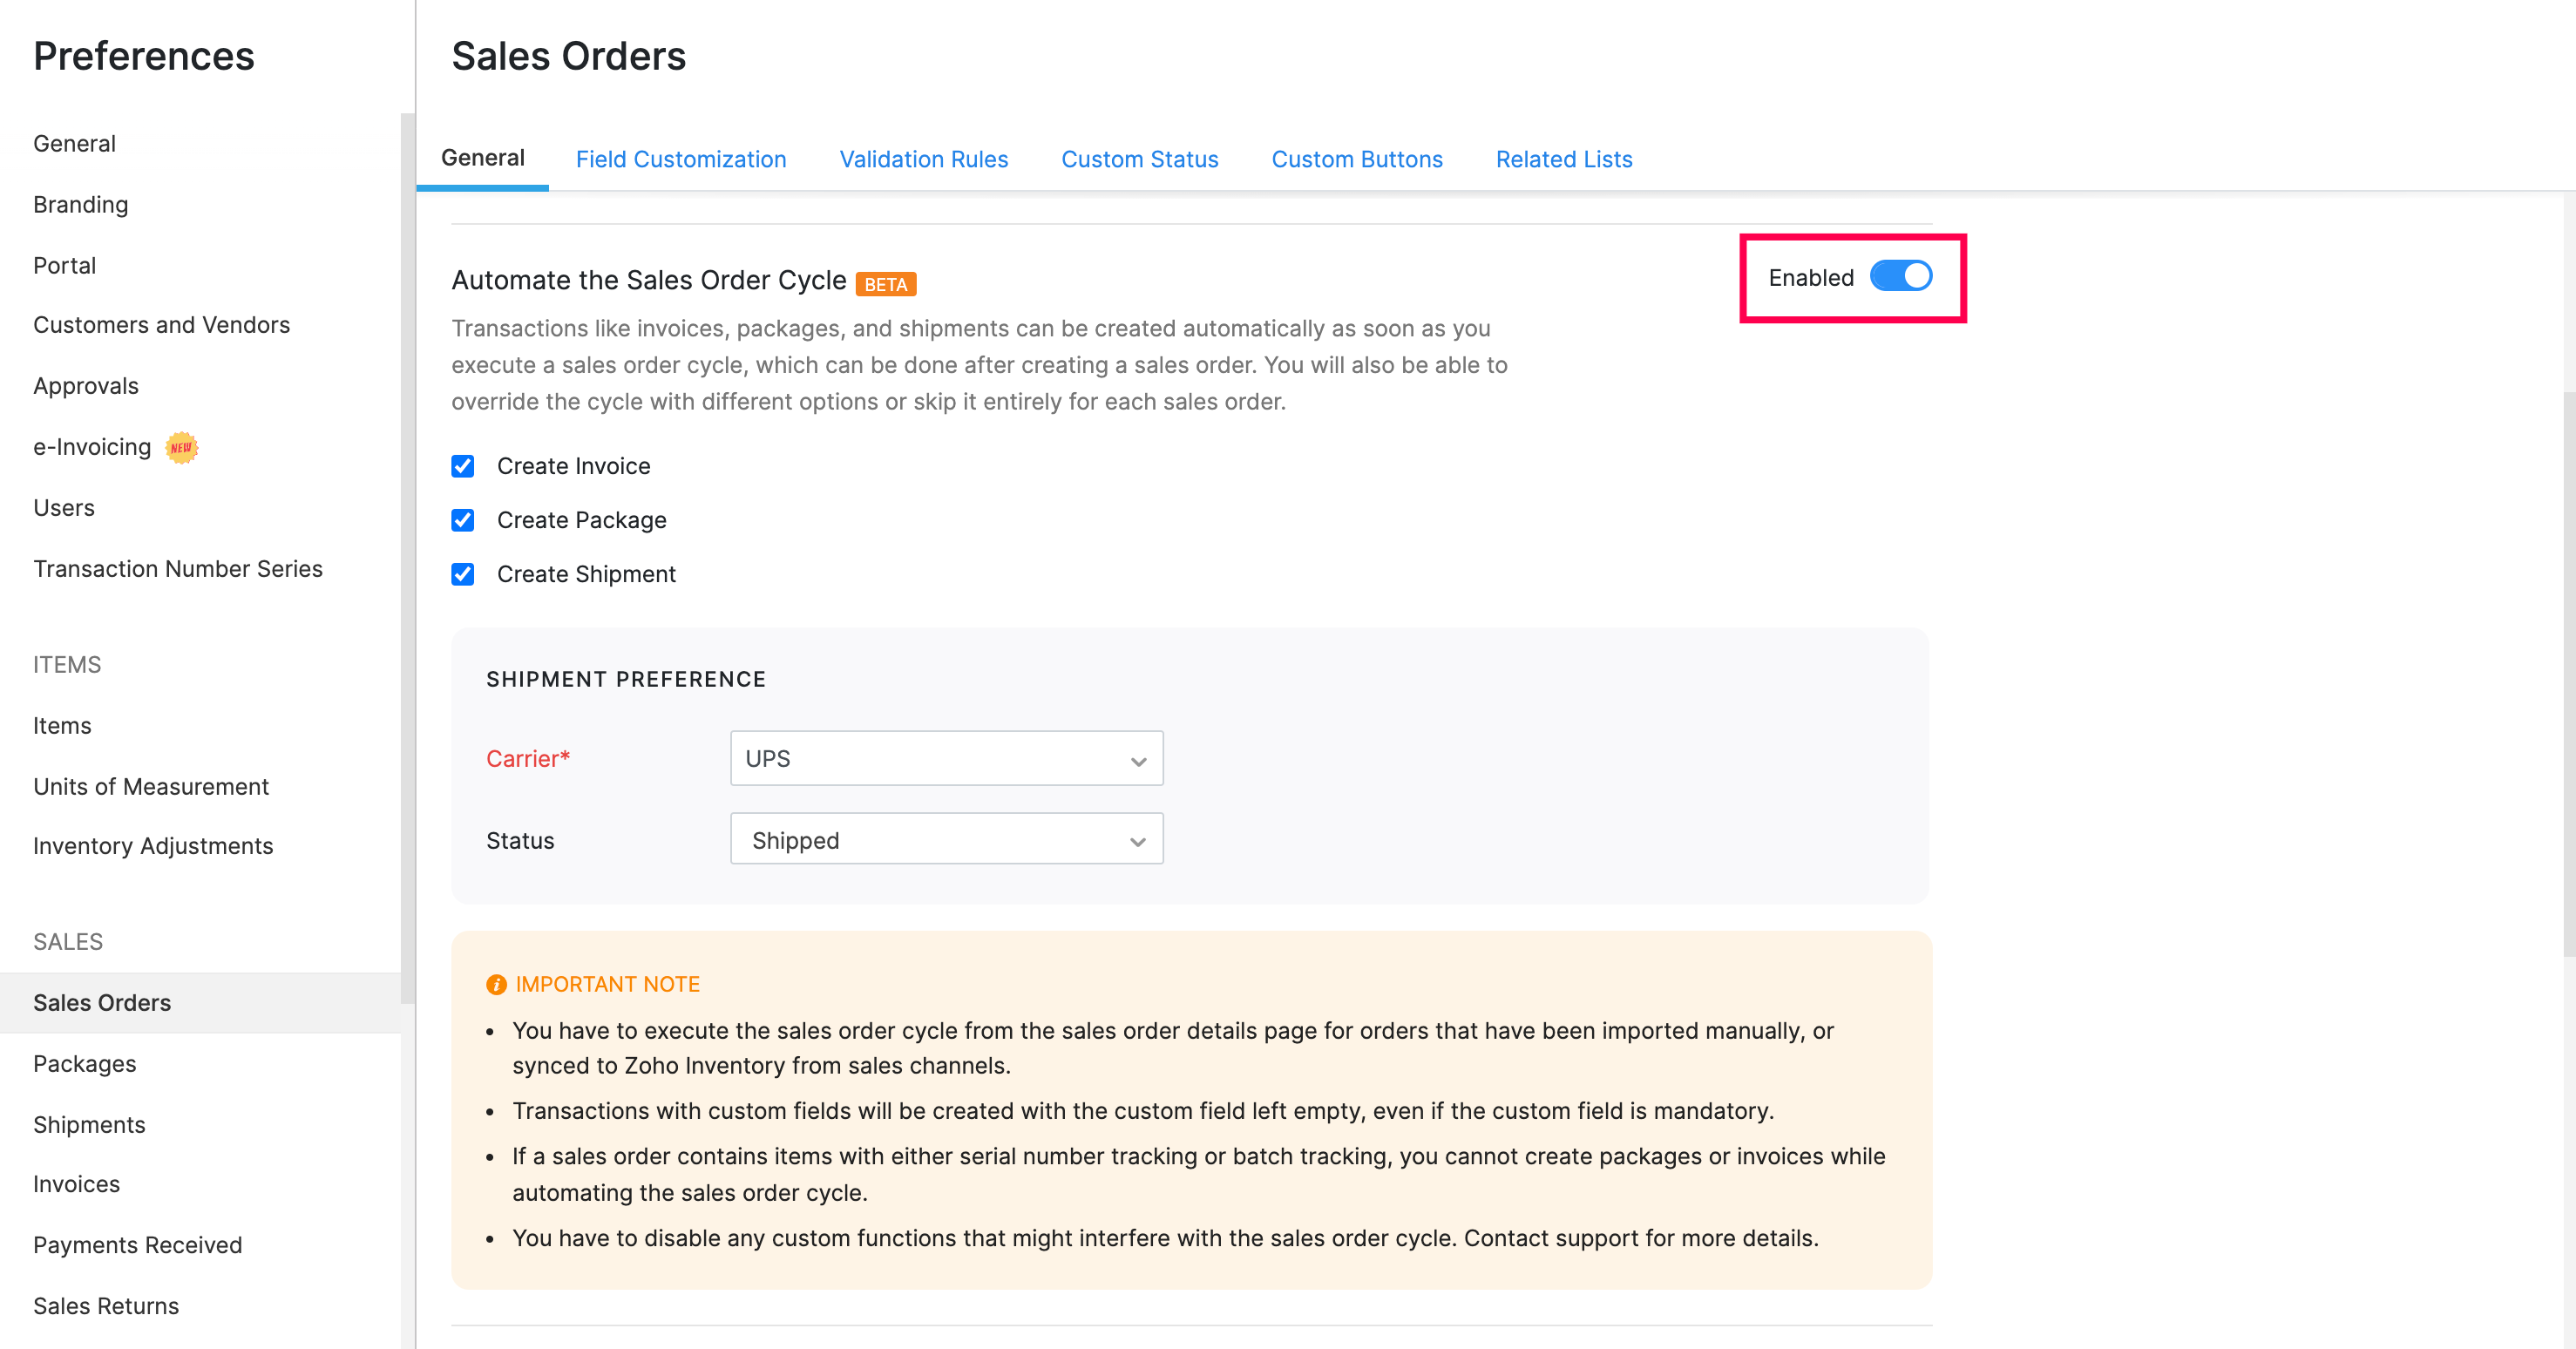Uncheck the Create Invoice checkbox
The height and width of the screenshot is (1349, 2576).
coord(463,466)
